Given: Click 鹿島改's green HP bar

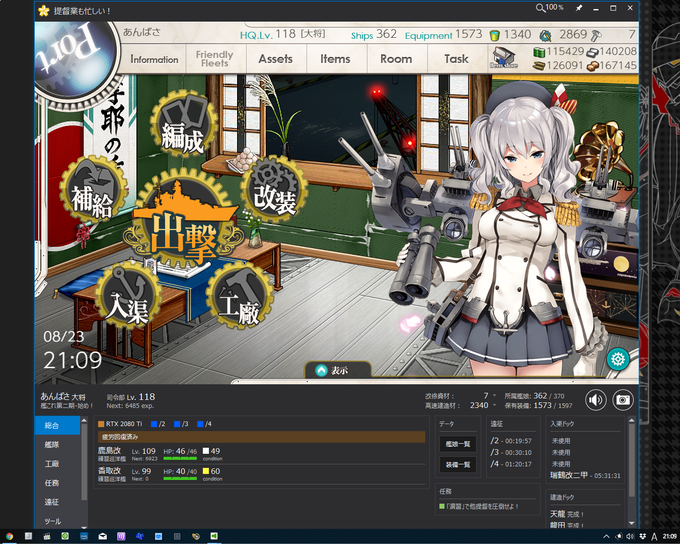Looking at the screenshot, I should [180, 458].
